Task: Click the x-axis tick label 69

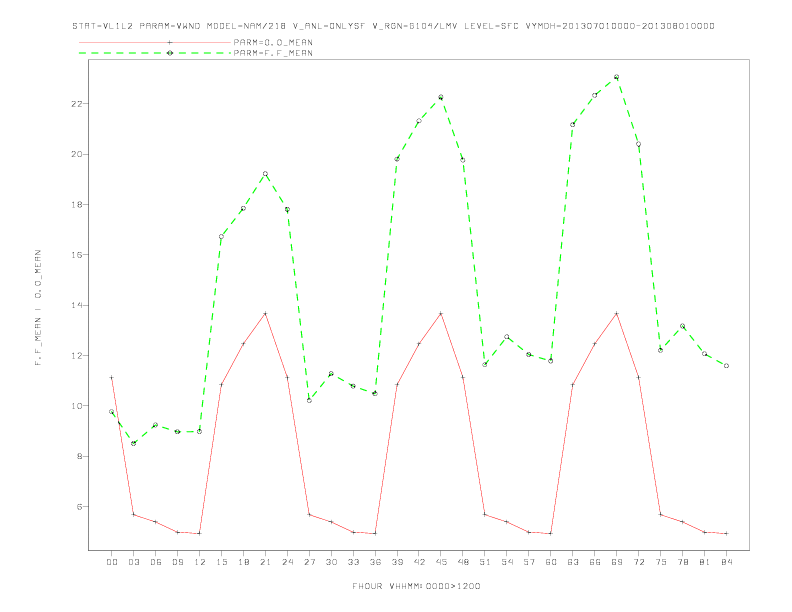Action: (617, 562)
